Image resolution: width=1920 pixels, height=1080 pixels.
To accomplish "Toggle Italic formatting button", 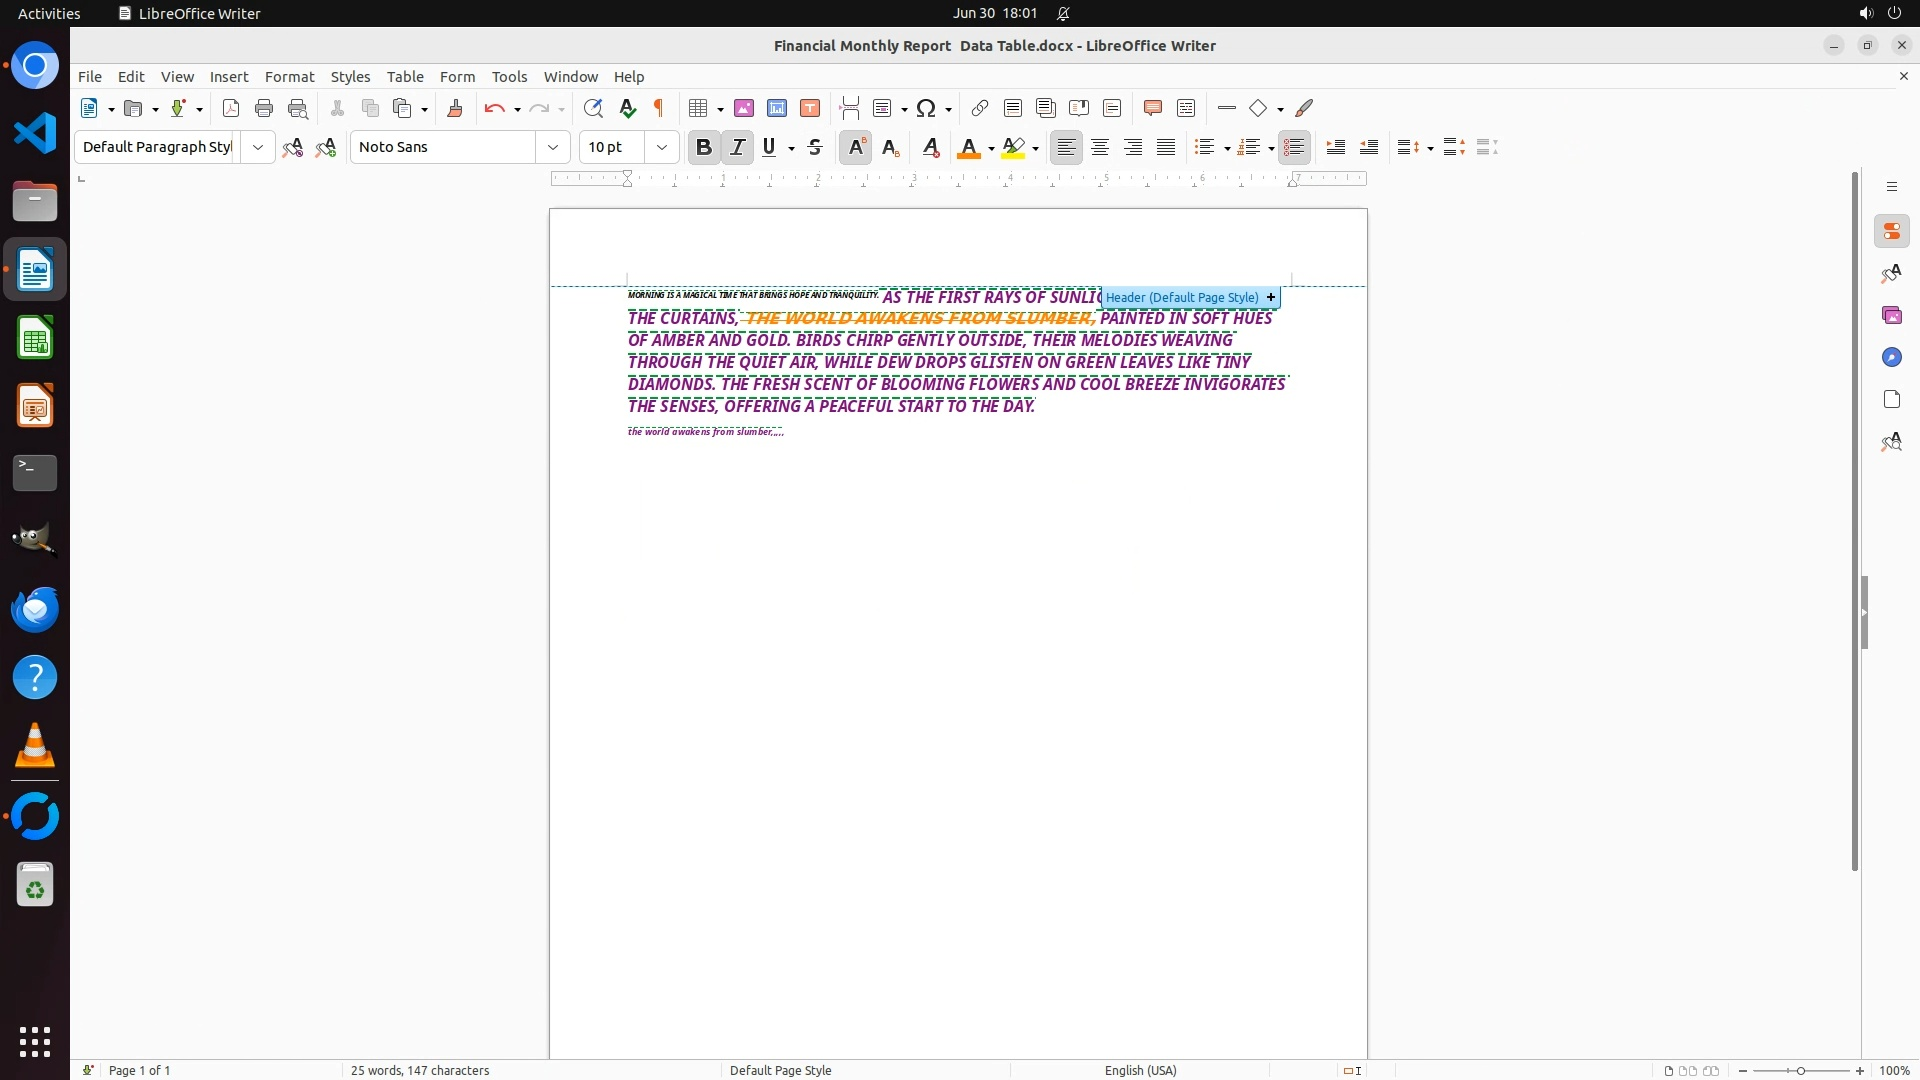I will (738, 147).
